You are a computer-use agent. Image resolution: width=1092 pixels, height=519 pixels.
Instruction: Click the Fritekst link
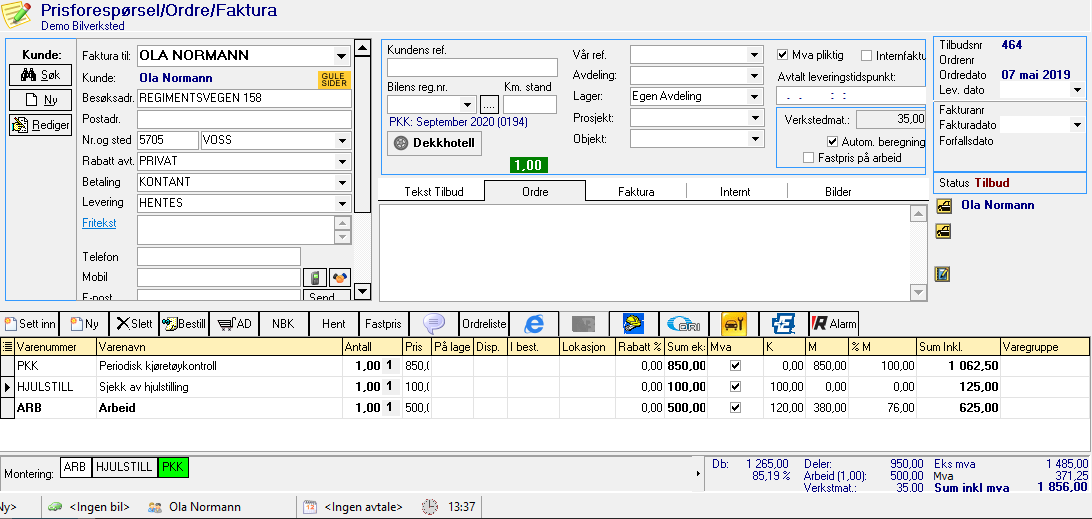tap(99, 224)
